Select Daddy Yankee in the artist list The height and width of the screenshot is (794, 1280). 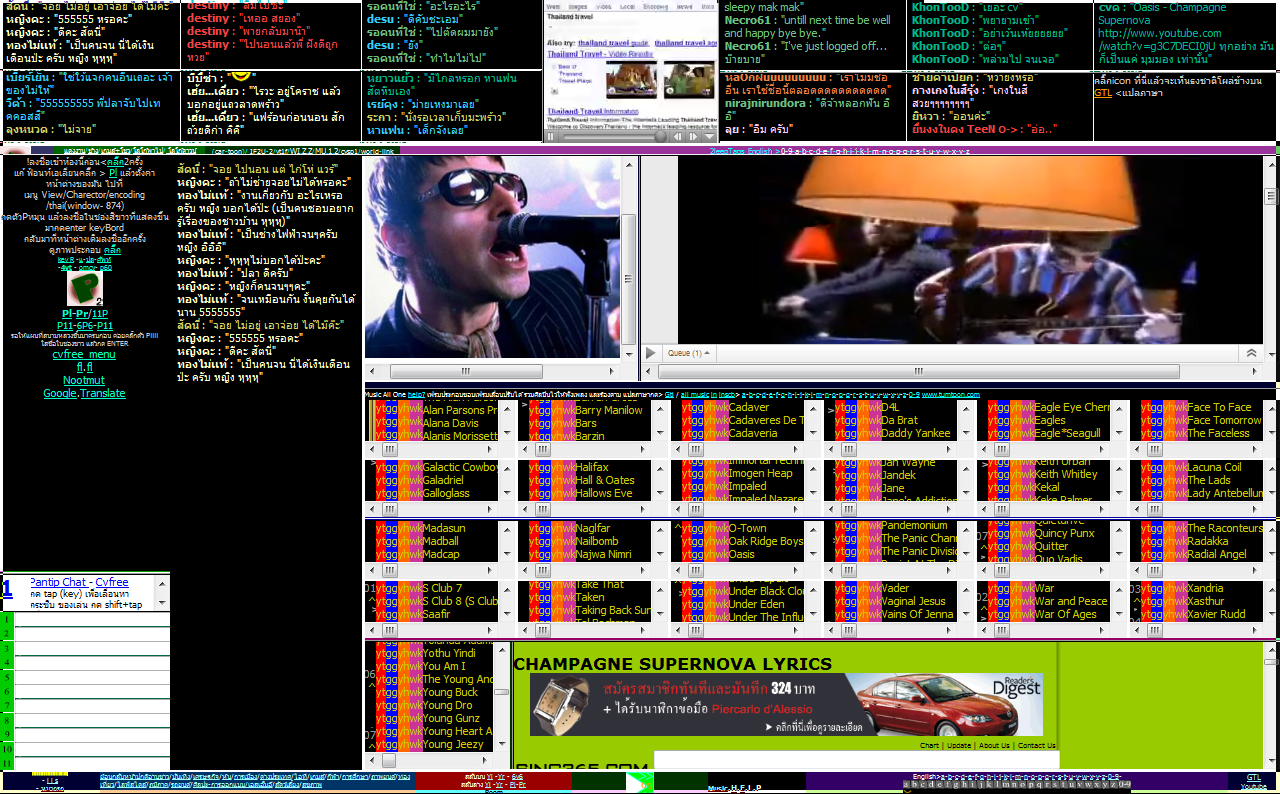[x=916, y=433]
